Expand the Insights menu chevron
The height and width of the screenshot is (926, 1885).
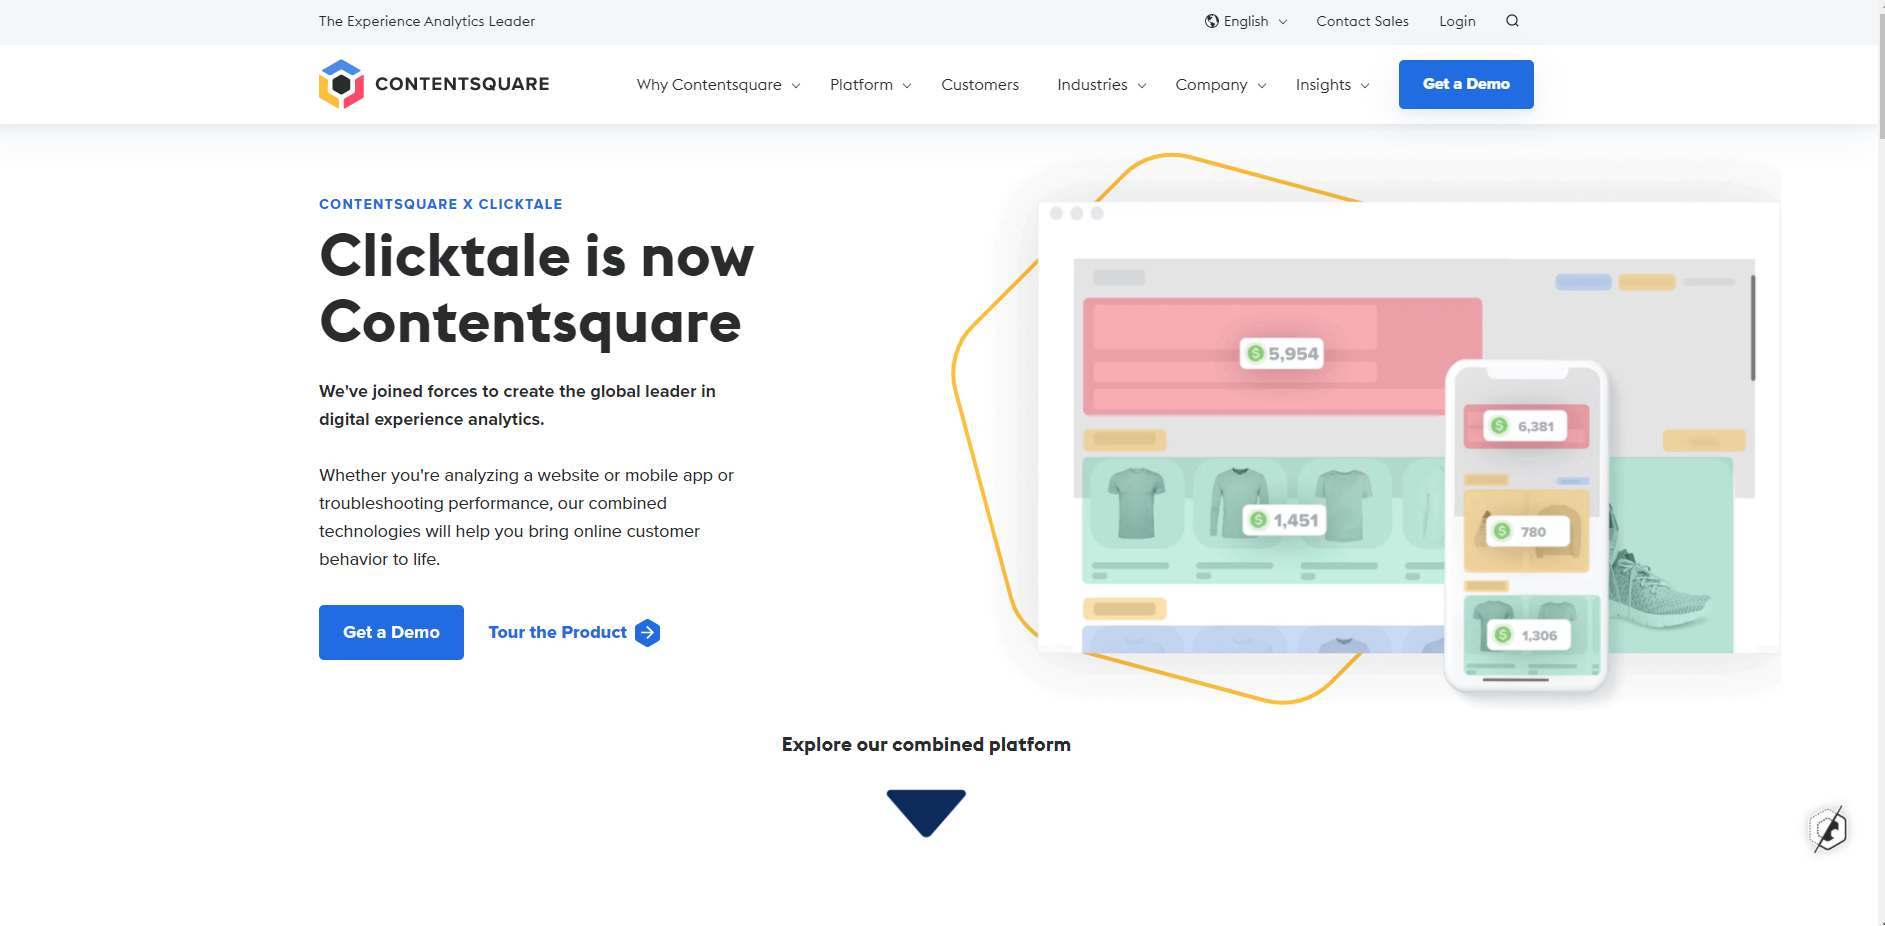pos(1365,86)
